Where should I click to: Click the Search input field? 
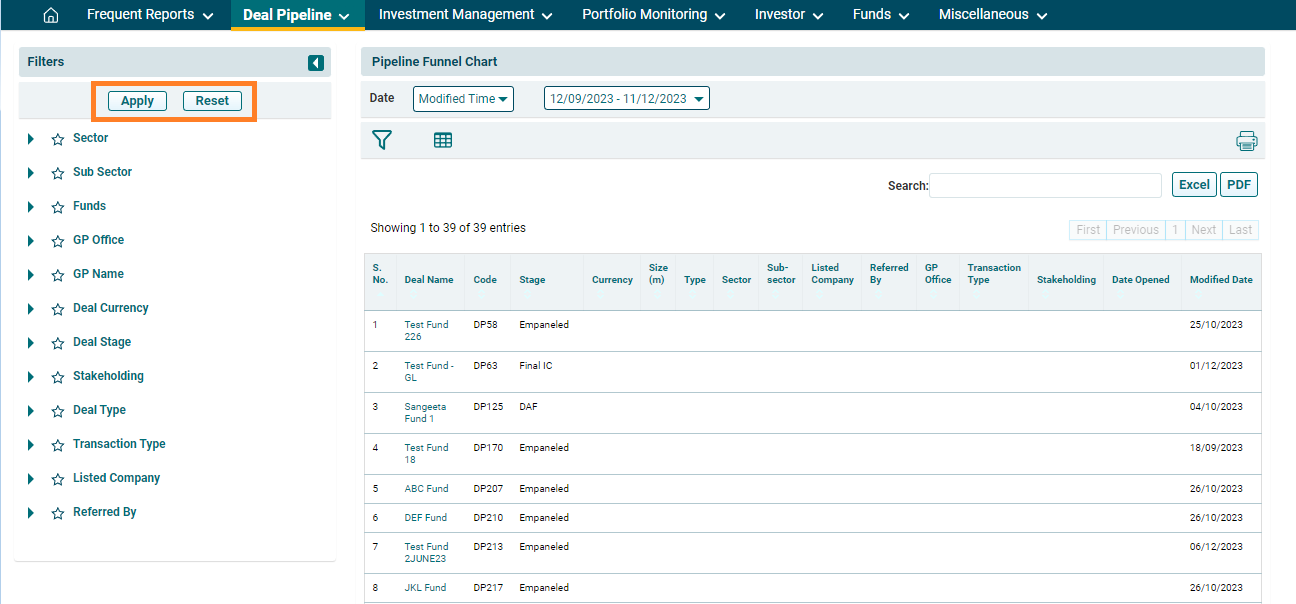coord(1045,186)
